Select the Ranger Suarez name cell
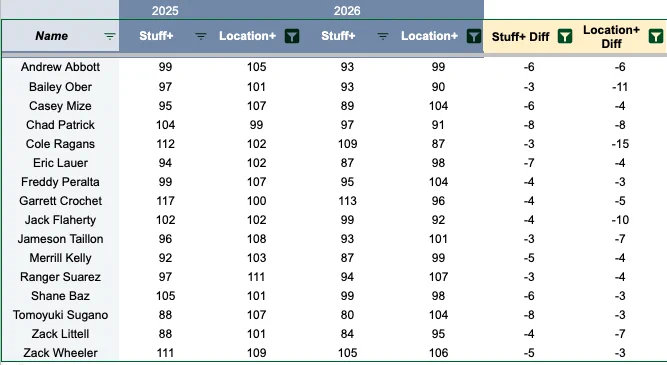The image size is (667, 365). 60,277
